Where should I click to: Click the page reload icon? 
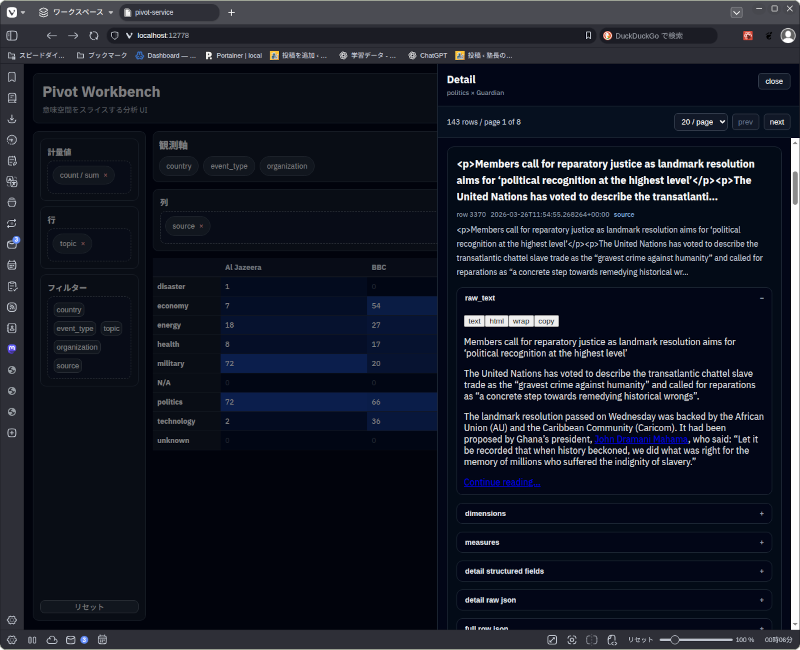[x=94, y=35]
